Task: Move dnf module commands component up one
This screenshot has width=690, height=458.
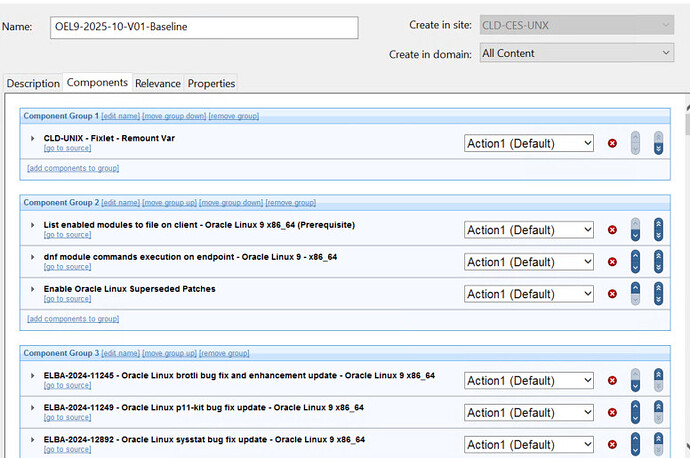Action: 635,257
